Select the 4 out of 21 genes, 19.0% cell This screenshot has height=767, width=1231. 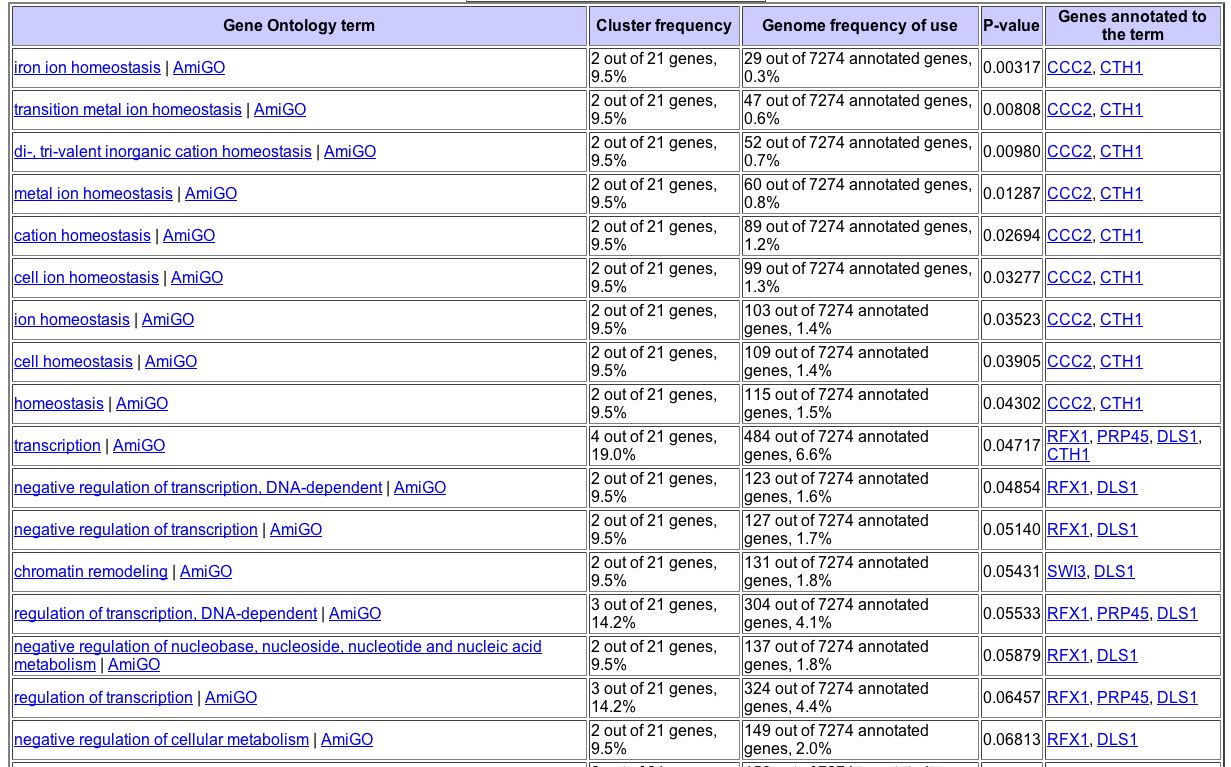pos(664,446)
